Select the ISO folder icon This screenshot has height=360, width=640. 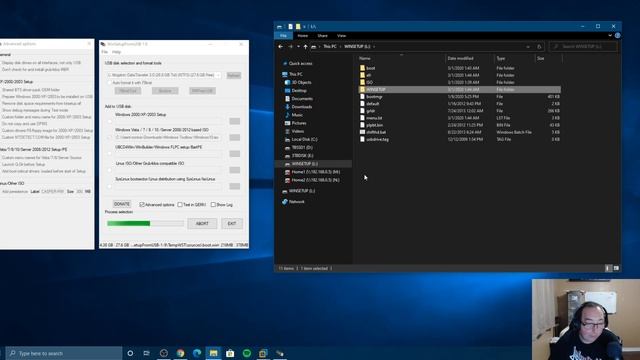[362, 82]
